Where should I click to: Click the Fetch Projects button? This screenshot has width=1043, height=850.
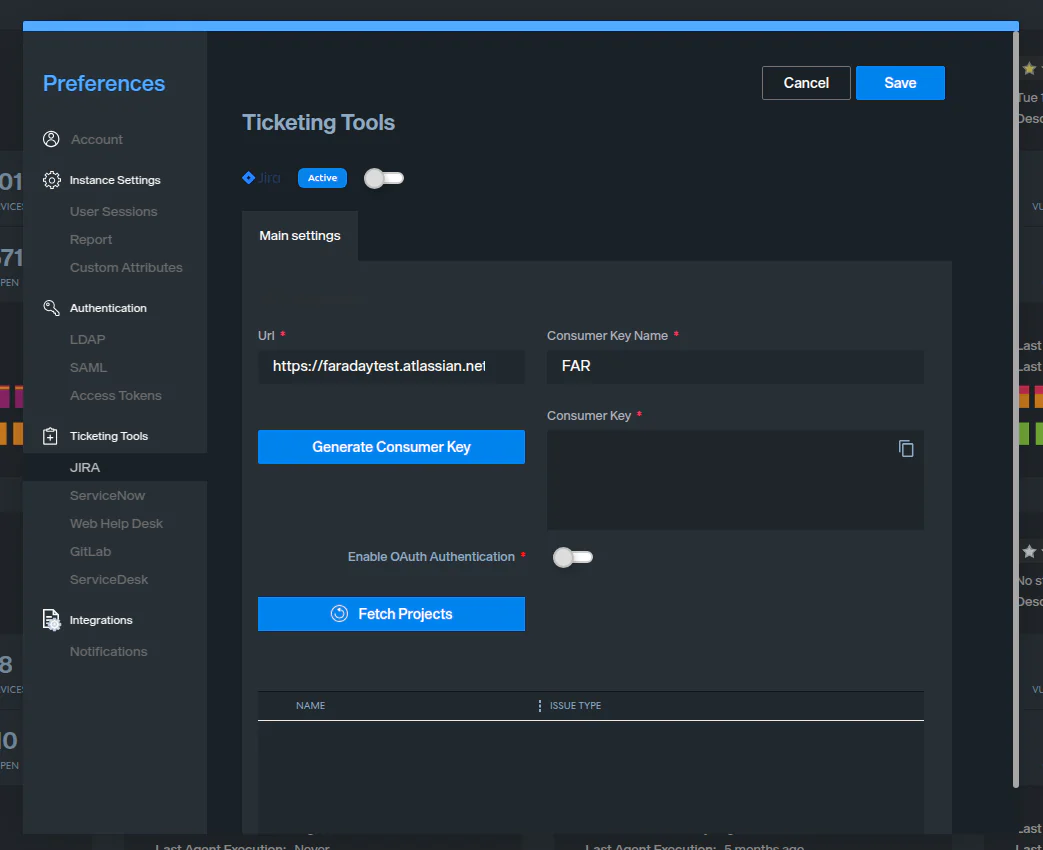[391, 614]
